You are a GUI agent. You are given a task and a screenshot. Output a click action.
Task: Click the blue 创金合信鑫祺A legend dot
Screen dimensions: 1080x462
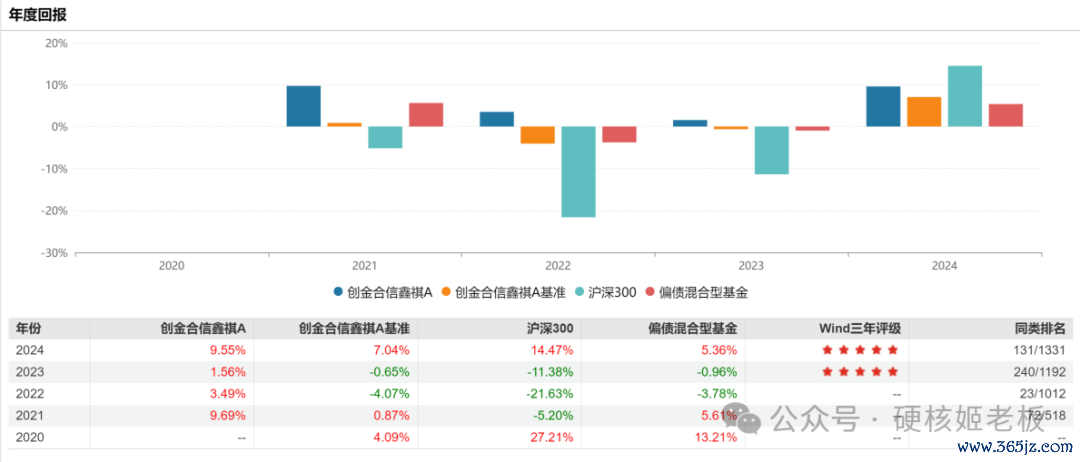[x=339, y=293]
